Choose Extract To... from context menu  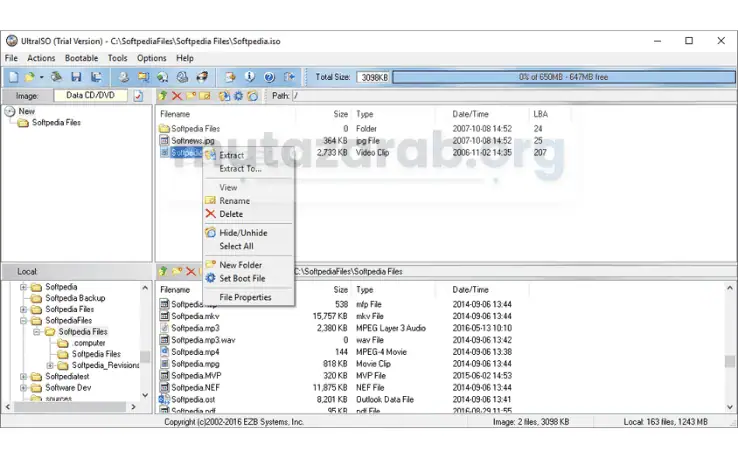click(x=249, y=169)
